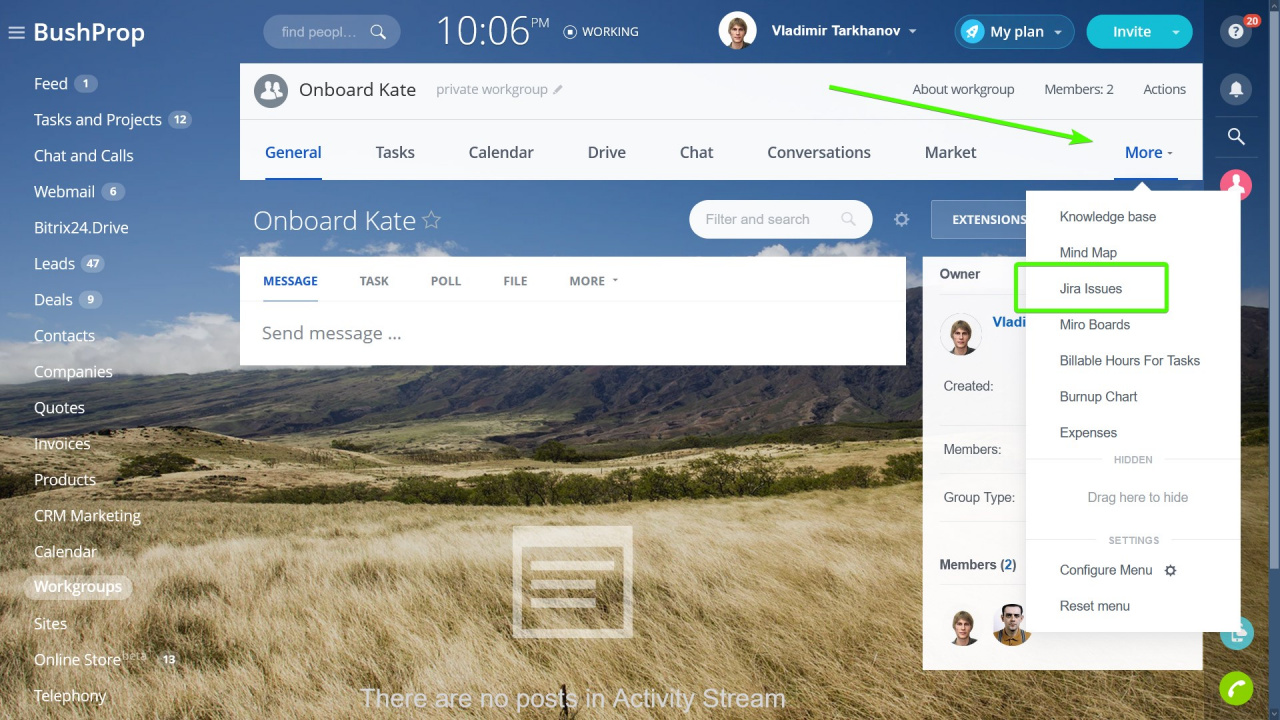Image resolution: width=1280 pixels, height=720 pixels.
Task: Click the right sidebar search magnifier icon
Action: pyautogui.click(x=1236, y=137)
